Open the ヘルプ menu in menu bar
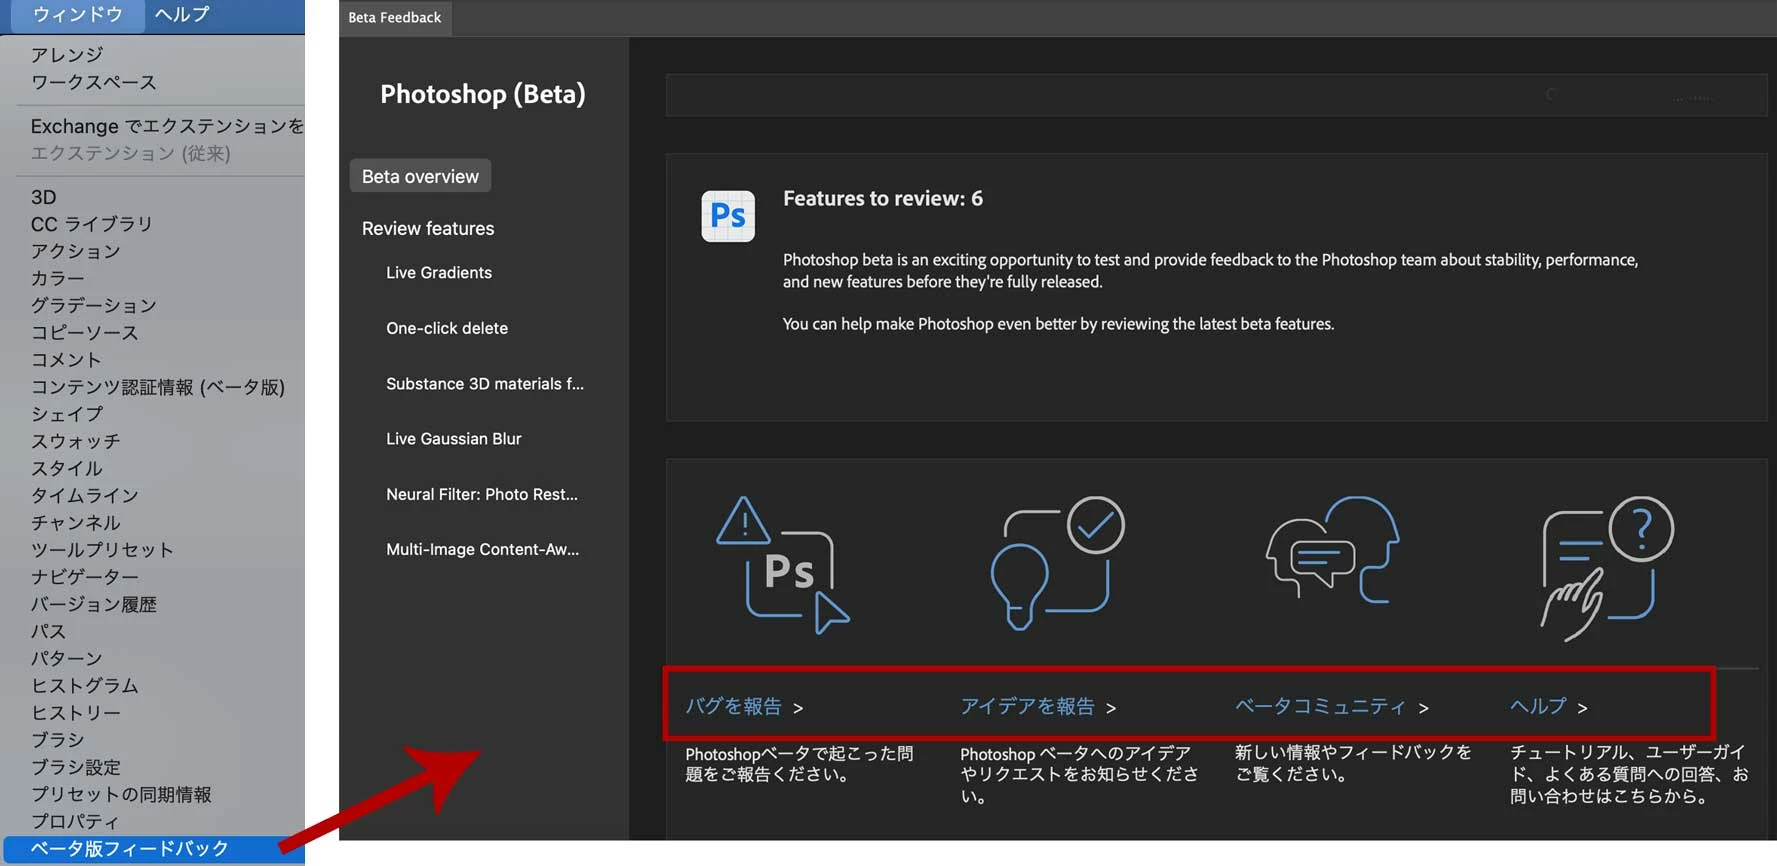 [x=182, y=15]
